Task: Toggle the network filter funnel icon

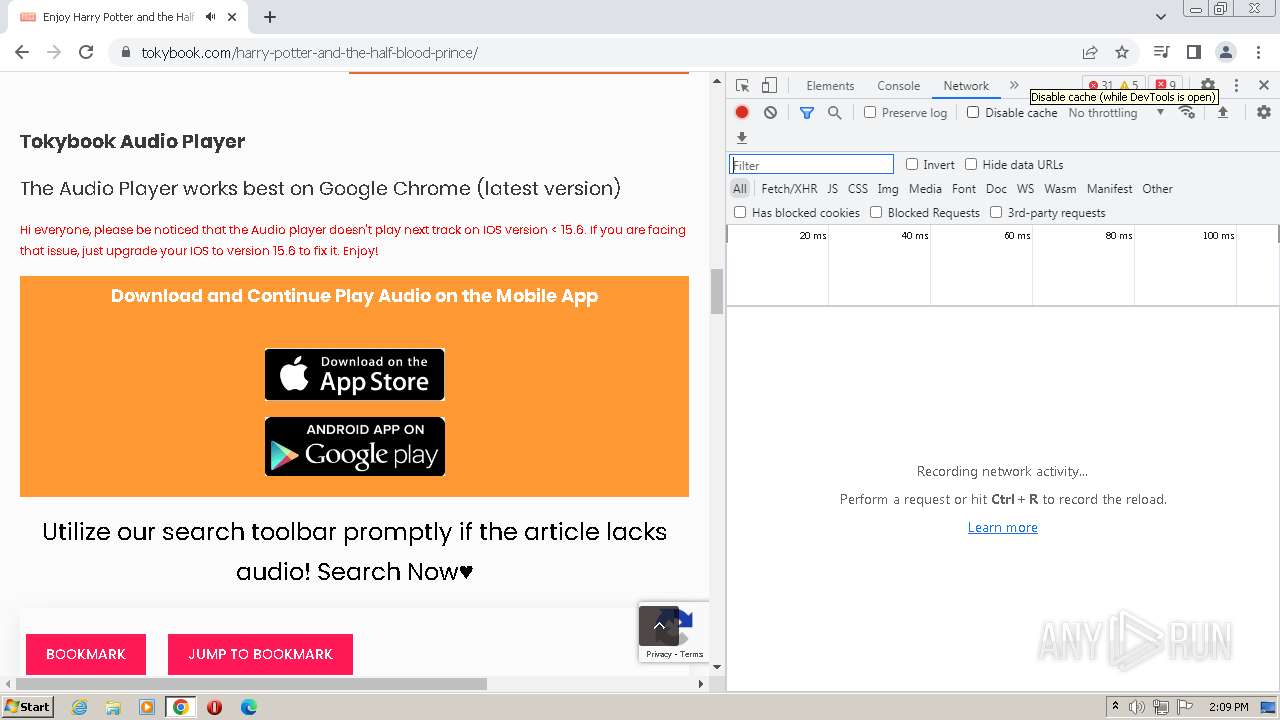Action: coord(807,113)
